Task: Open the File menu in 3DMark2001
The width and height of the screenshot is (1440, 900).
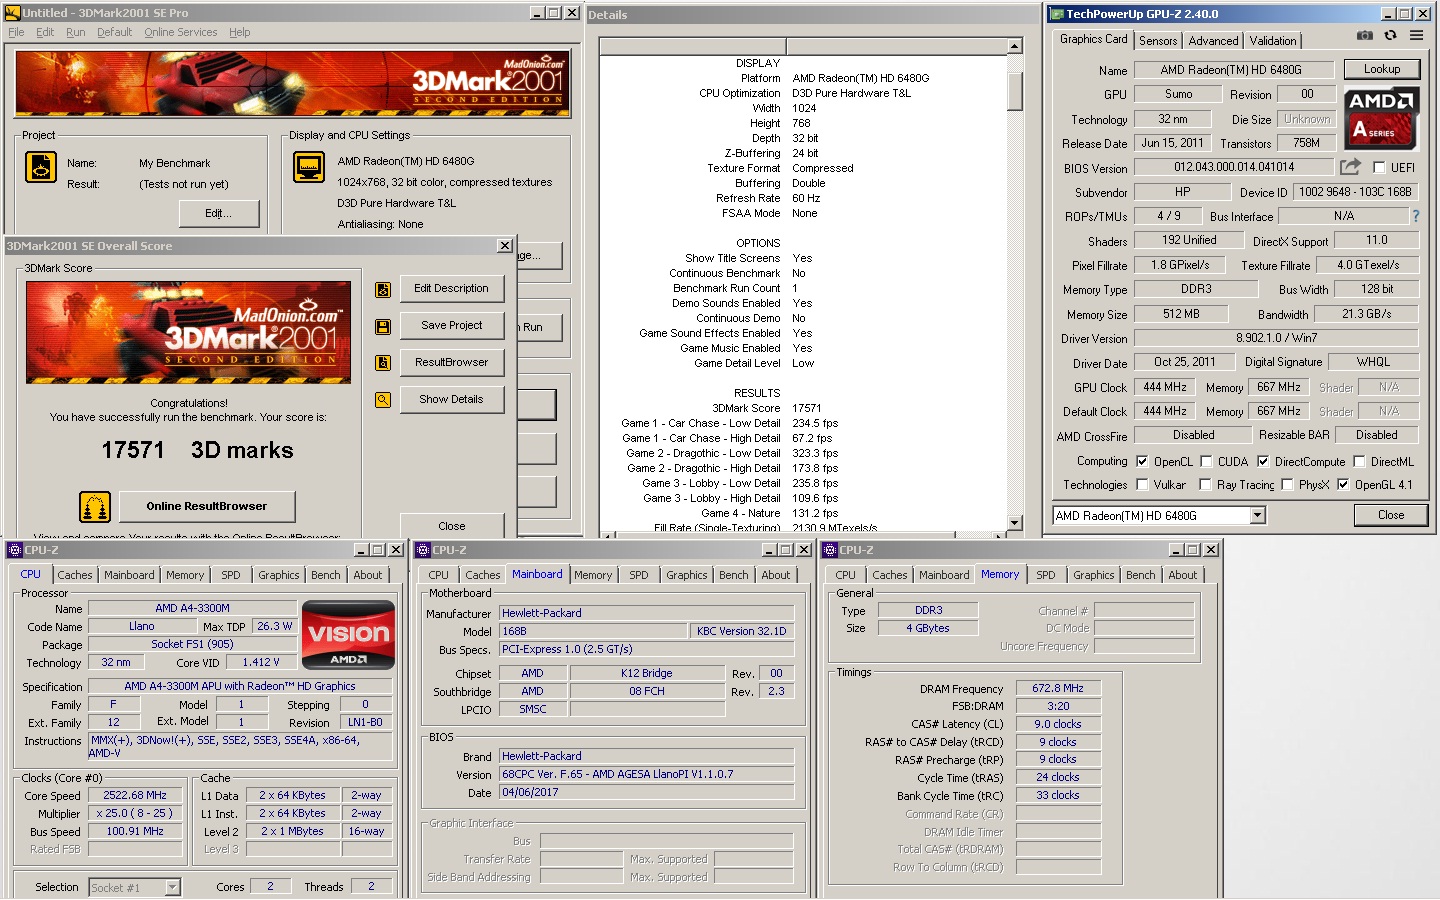Action: (x=16, y=32)
